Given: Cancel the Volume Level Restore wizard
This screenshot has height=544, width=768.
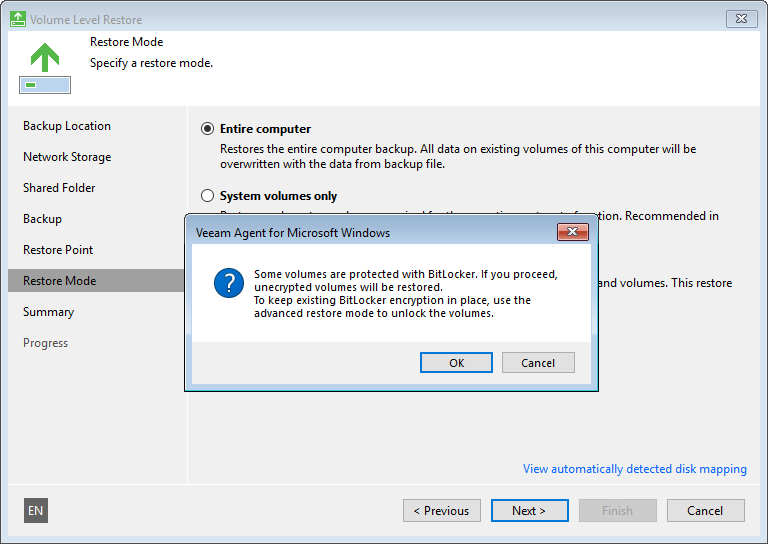Looking at the screenshot, I should pos(705,511).
